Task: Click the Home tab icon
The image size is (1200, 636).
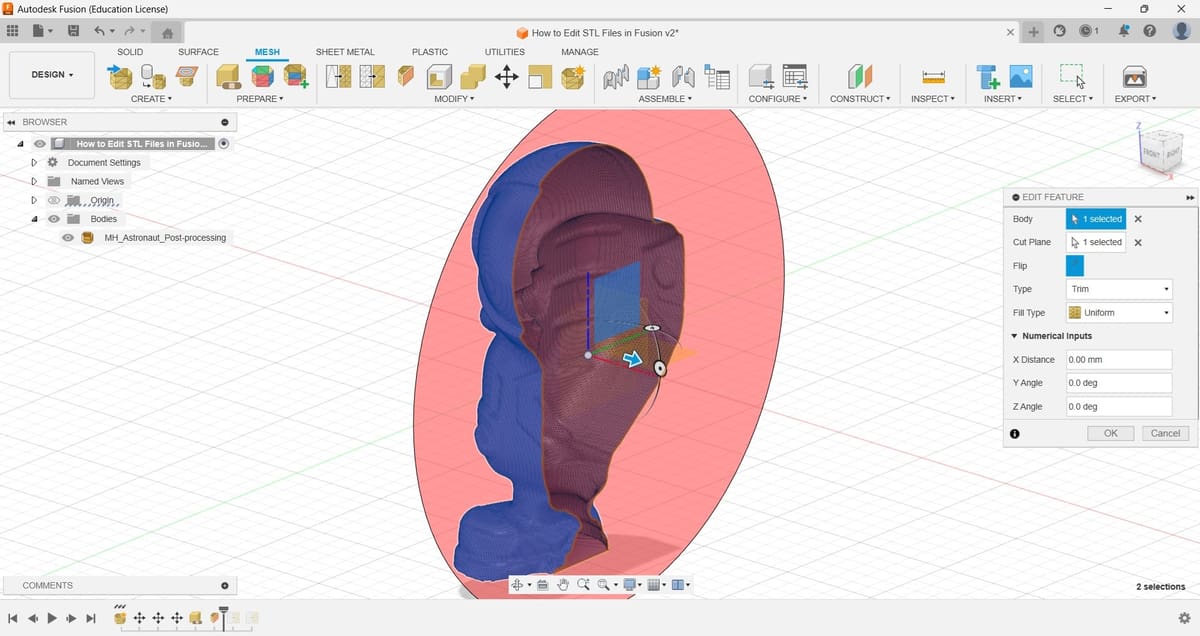Action: tap(167, 33)
